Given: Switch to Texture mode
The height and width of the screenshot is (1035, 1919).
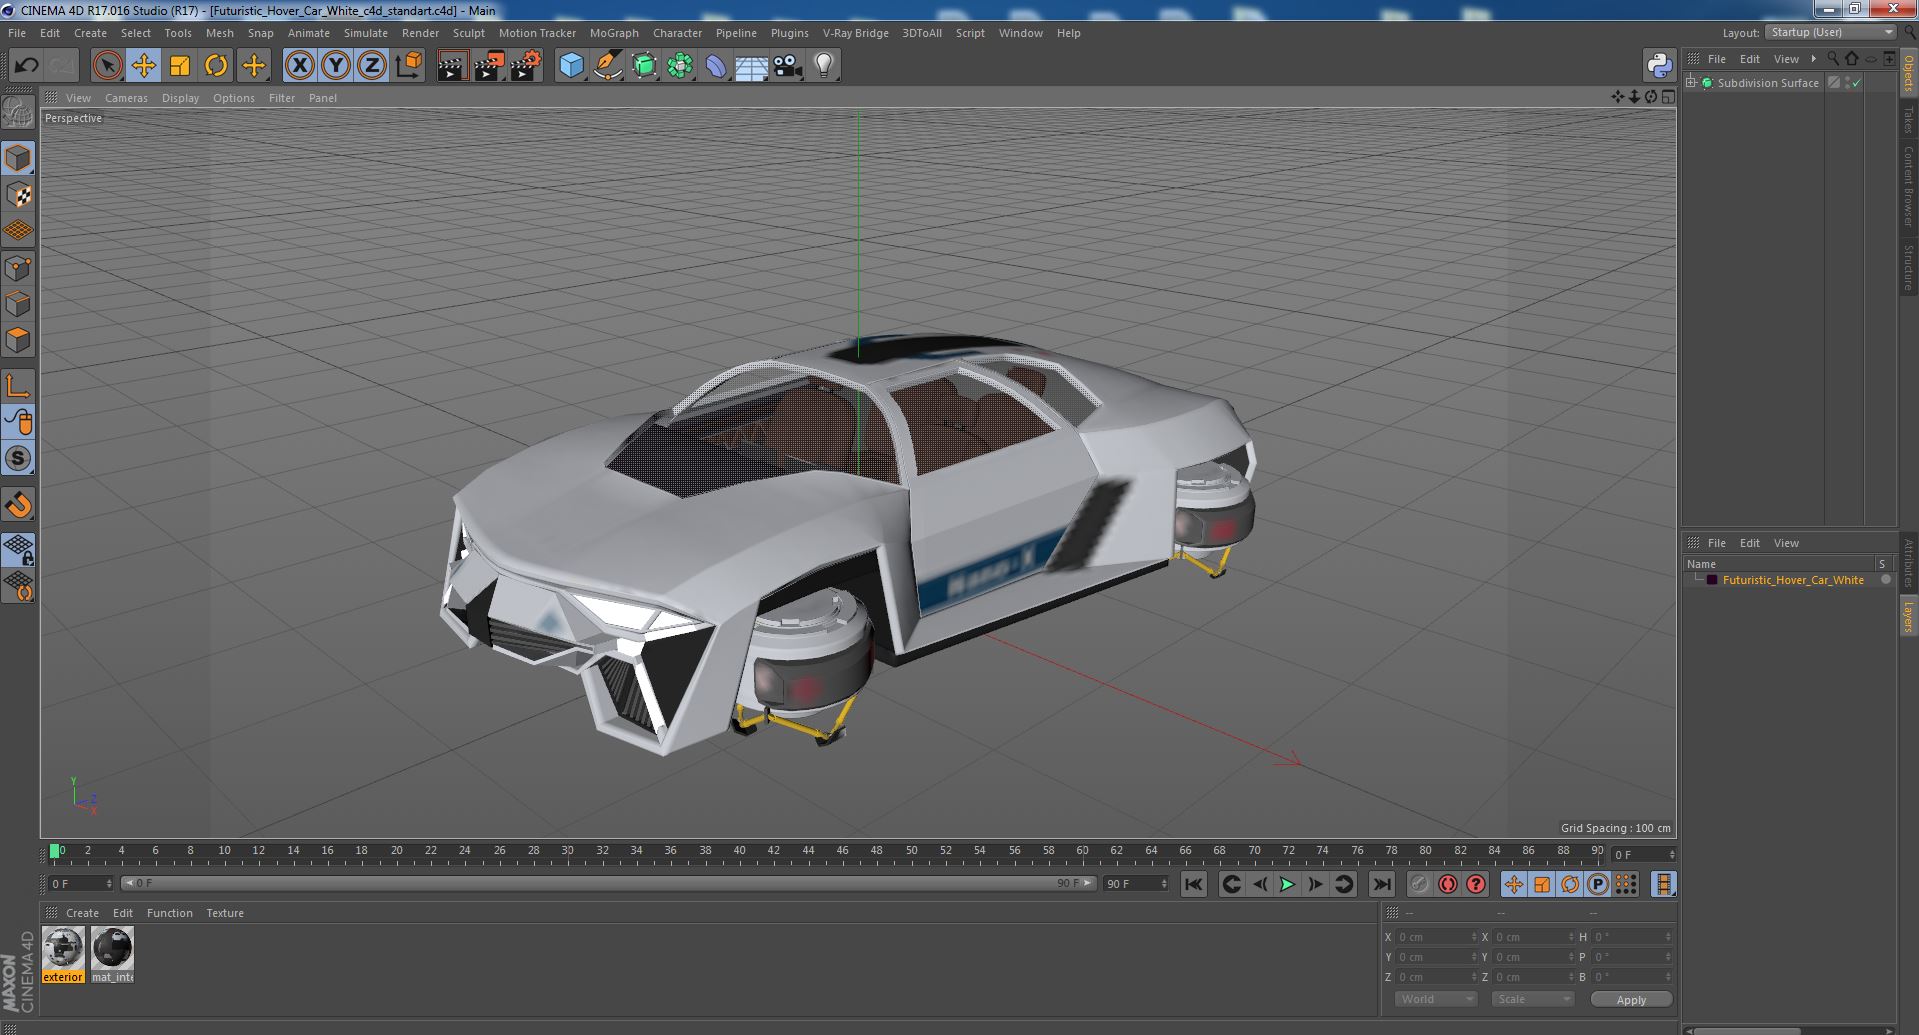Looking at the screenshot, I should (x=18, y=195).
